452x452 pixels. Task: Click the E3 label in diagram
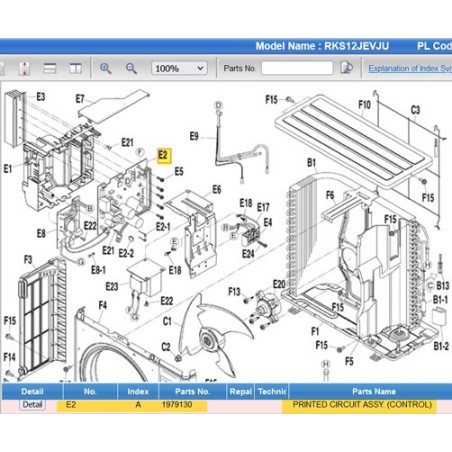point(40,97)
